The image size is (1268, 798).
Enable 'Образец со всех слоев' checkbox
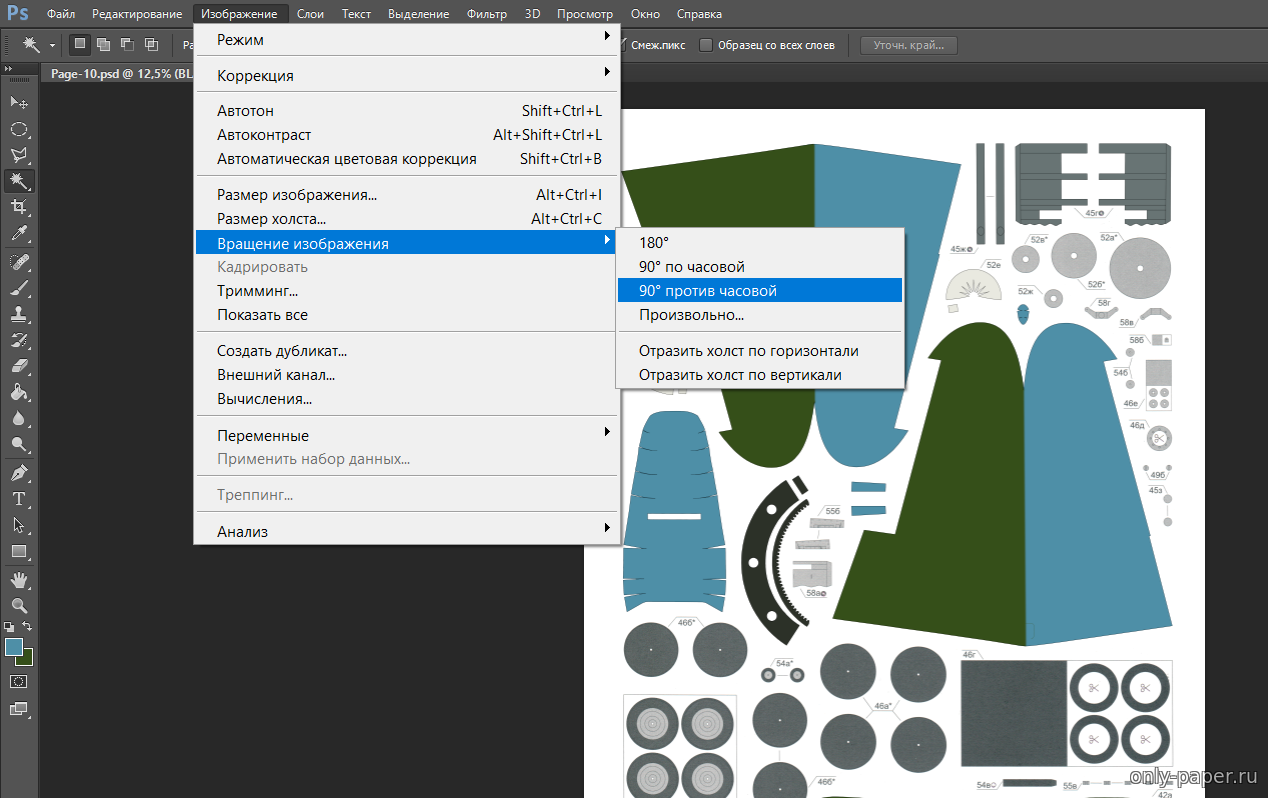(706, 45)
